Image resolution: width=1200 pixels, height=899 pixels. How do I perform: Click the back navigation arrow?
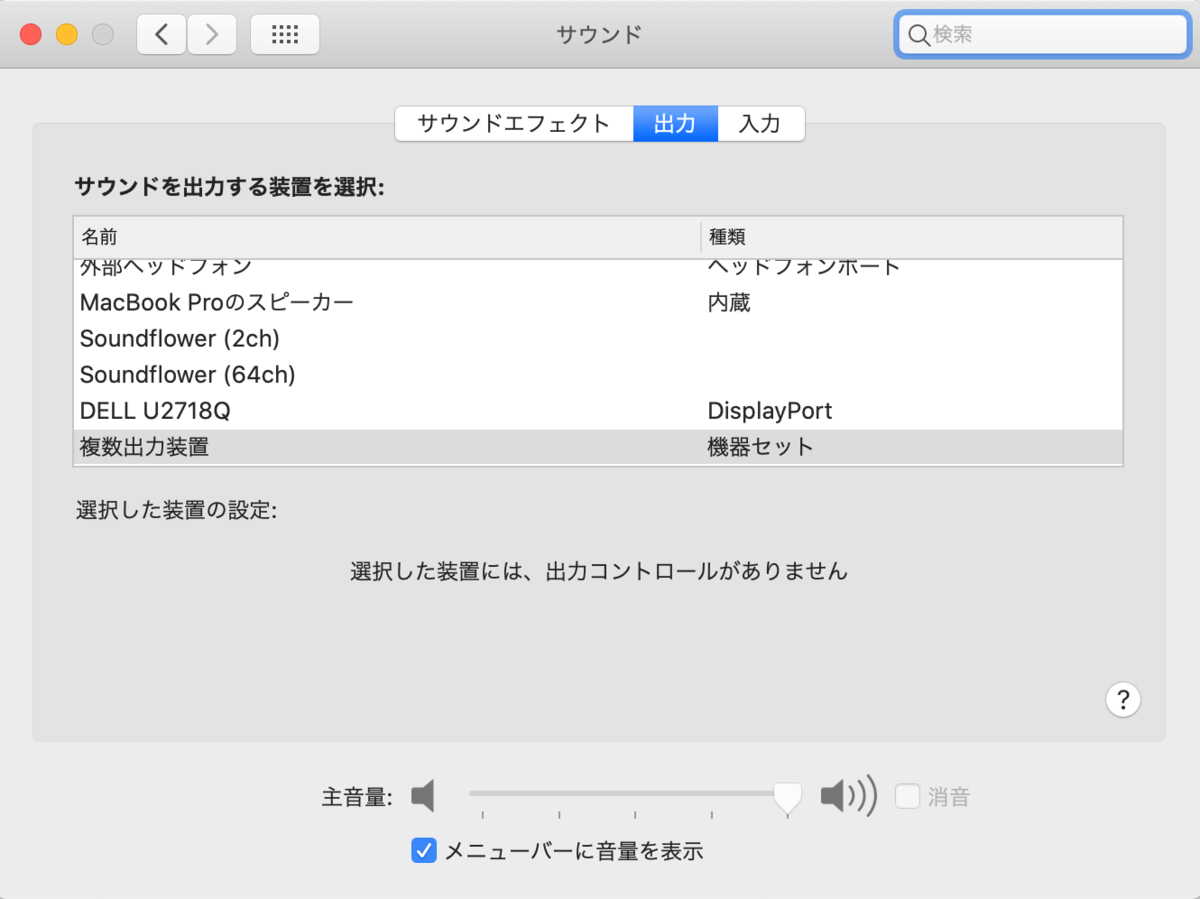(x=161, y=33)
